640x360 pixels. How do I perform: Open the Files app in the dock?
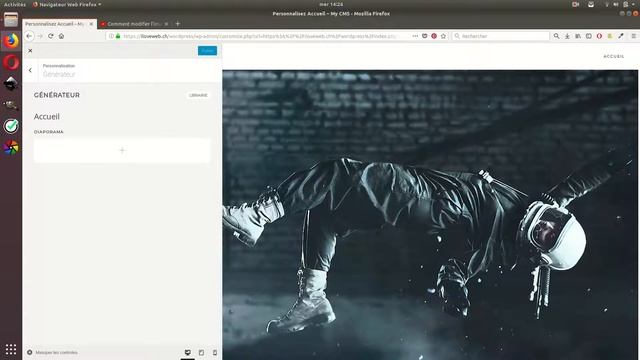point(11,20)
